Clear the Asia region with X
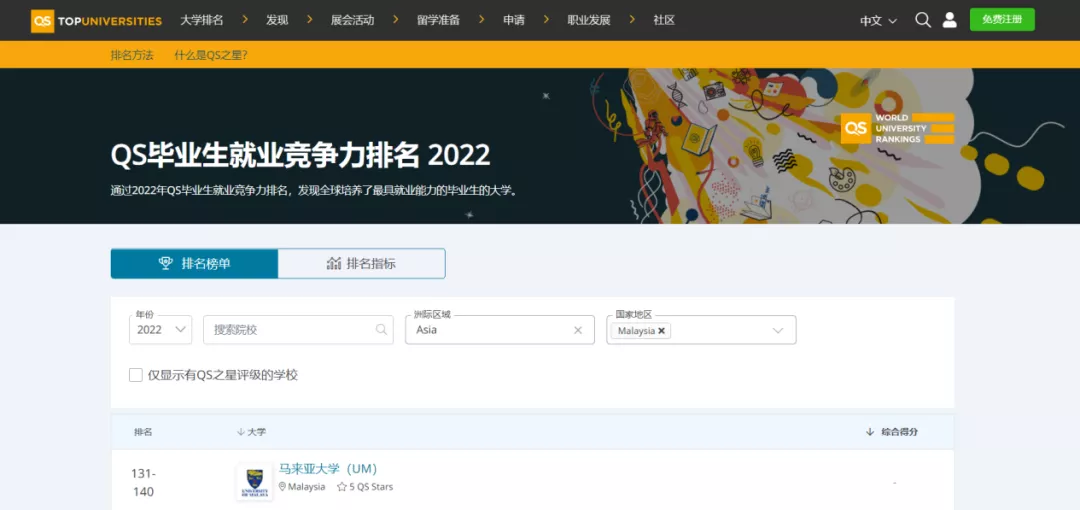 coord(578,330)
